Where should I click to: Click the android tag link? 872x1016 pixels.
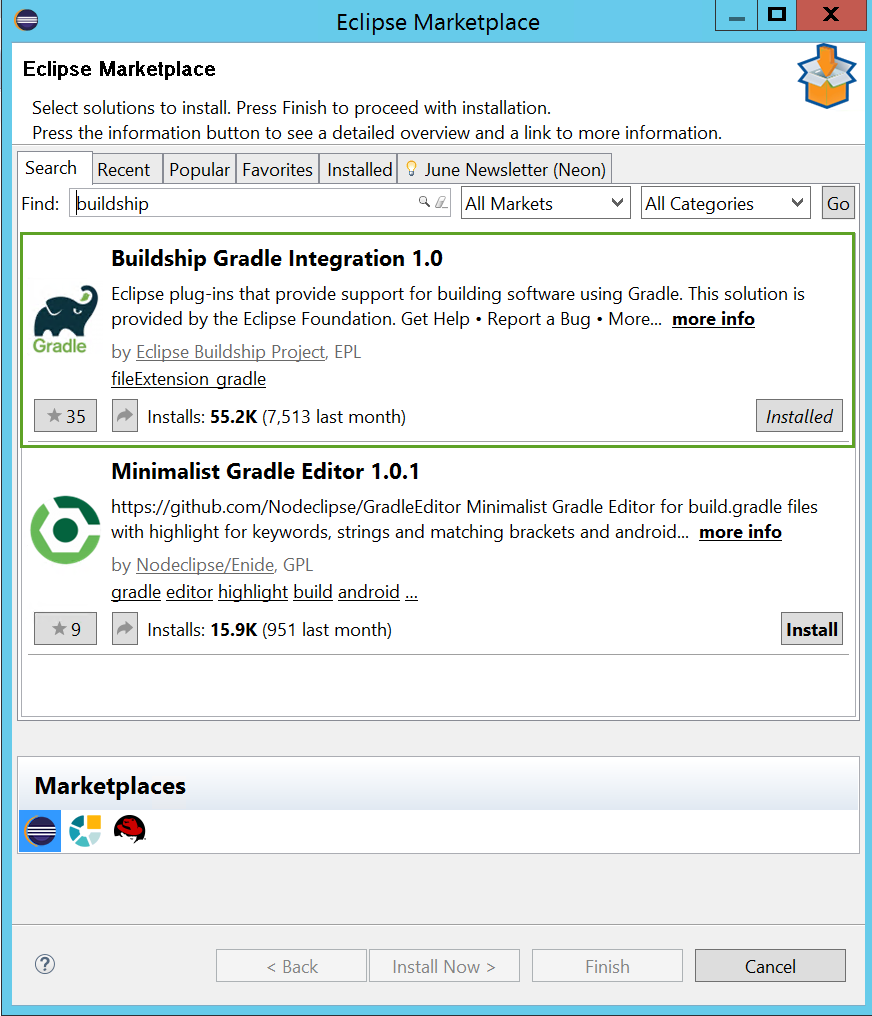369,592
